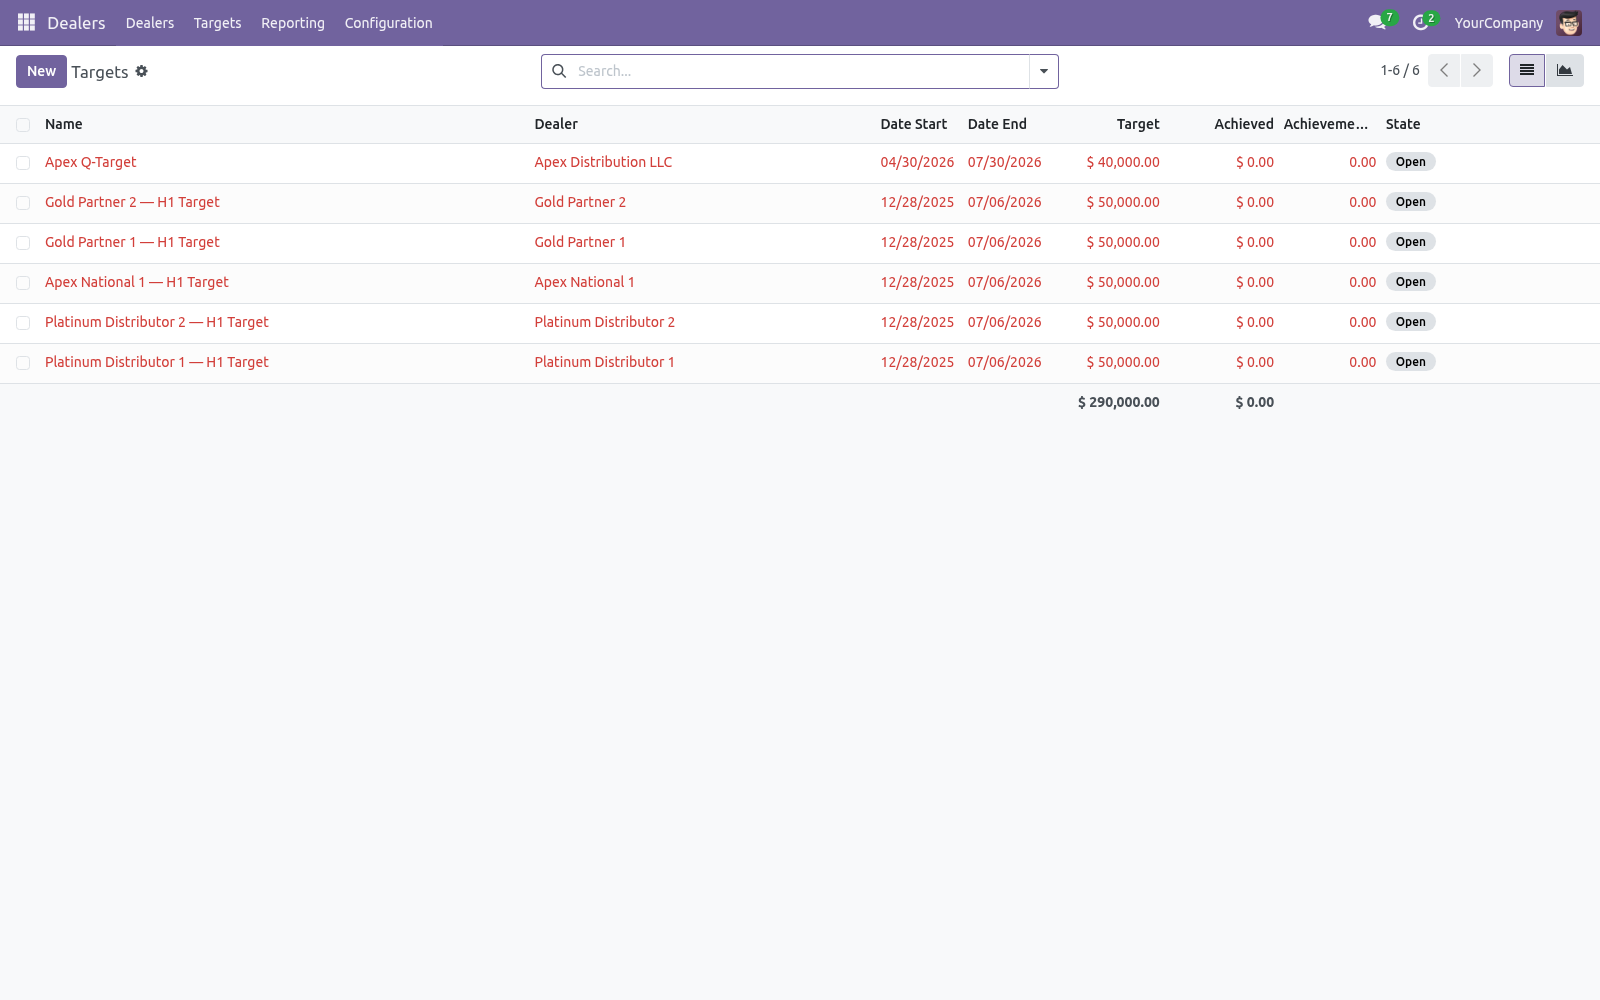
Task: Open the Dealers menu item
Action: [x=150, y=23]
